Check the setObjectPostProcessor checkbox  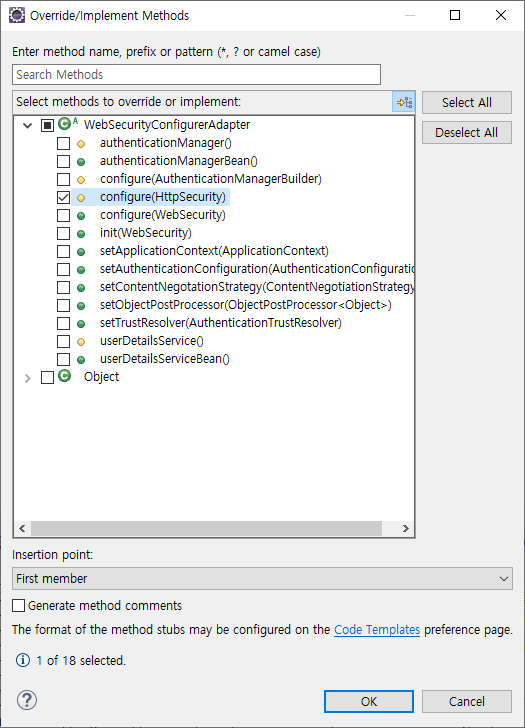click(64, 306)
